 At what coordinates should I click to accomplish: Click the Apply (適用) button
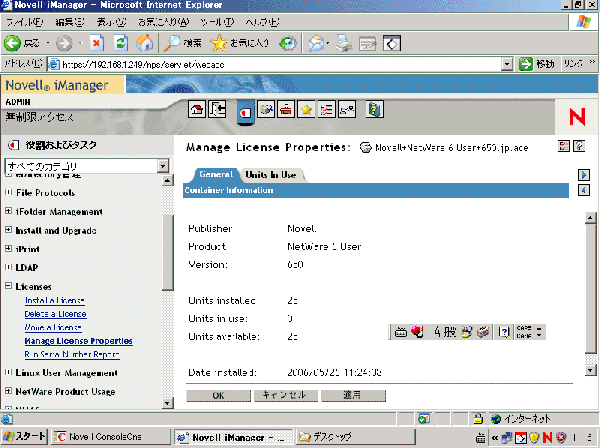tap(353, 396)
